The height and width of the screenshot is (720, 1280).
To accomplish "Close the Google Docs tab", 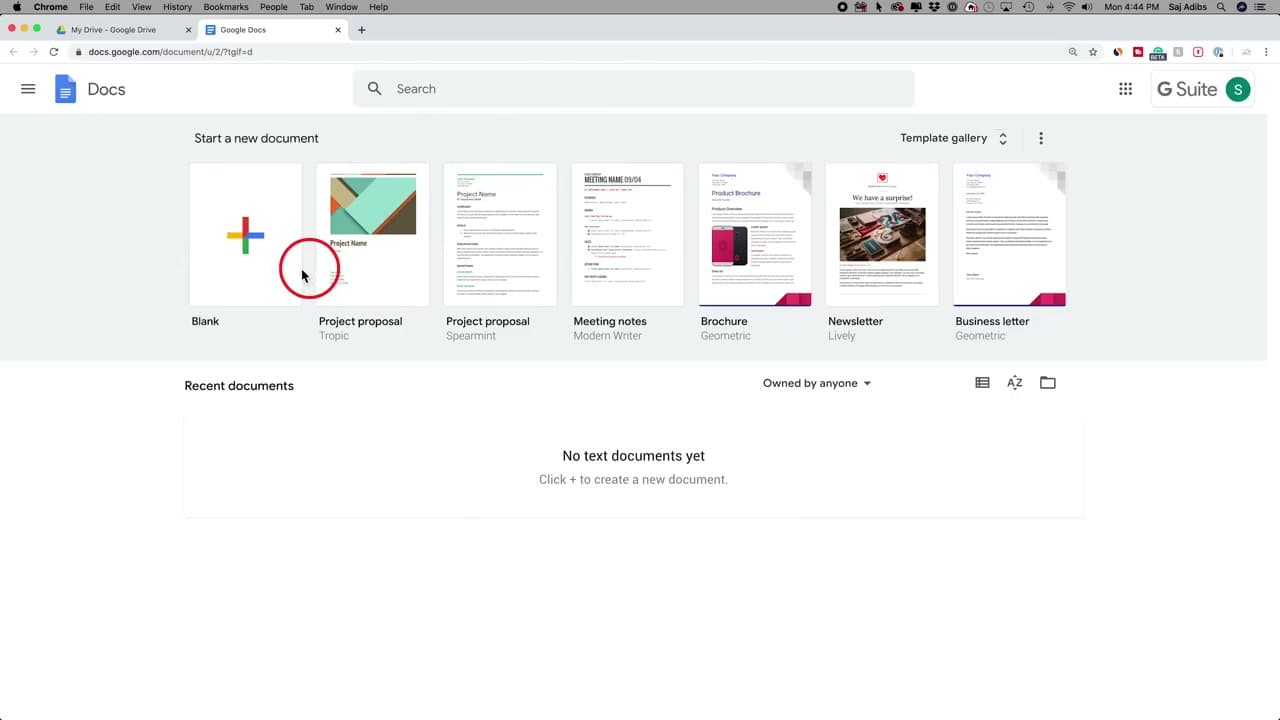I will [338, 30].
